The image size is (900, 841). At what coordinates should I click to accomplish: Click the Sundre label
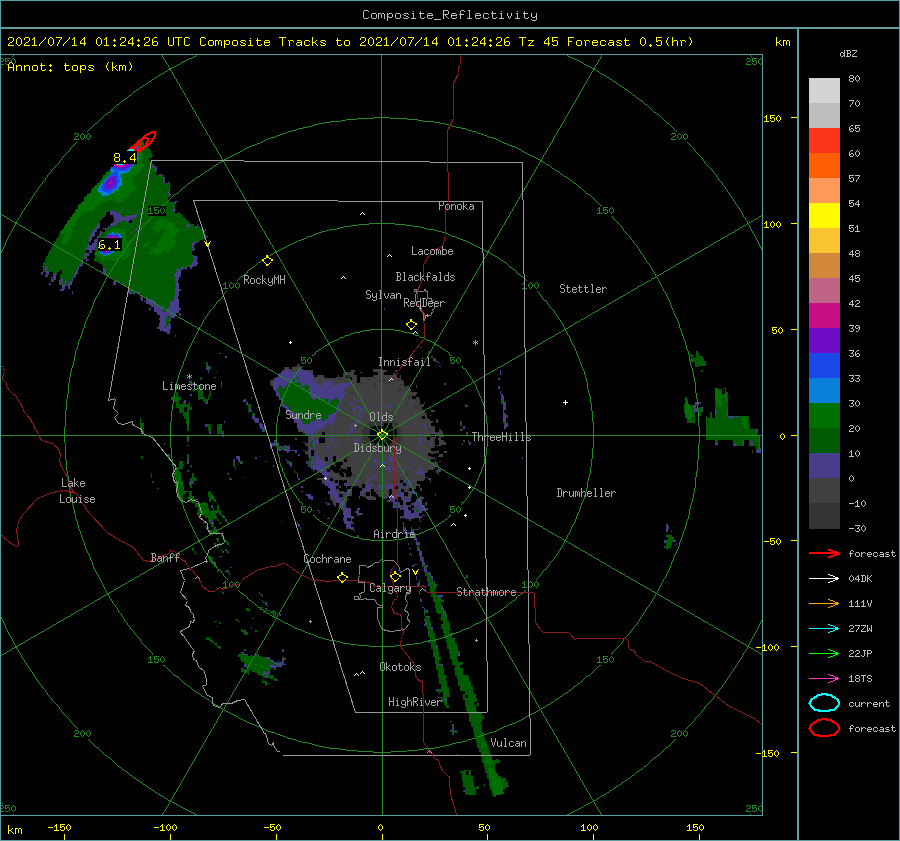[x=304, y=415]
